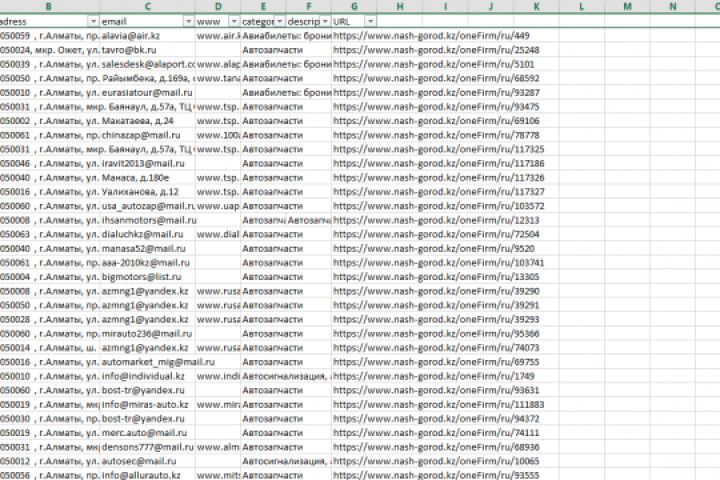Select column L header
Screen dimensions: 720x480
[582, 6]
